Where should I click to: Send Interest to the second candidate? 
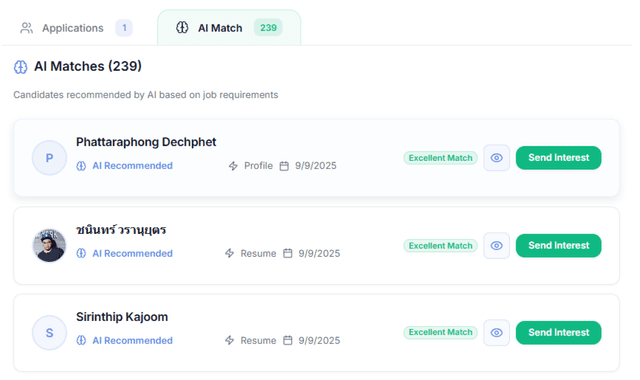point(558,245)
